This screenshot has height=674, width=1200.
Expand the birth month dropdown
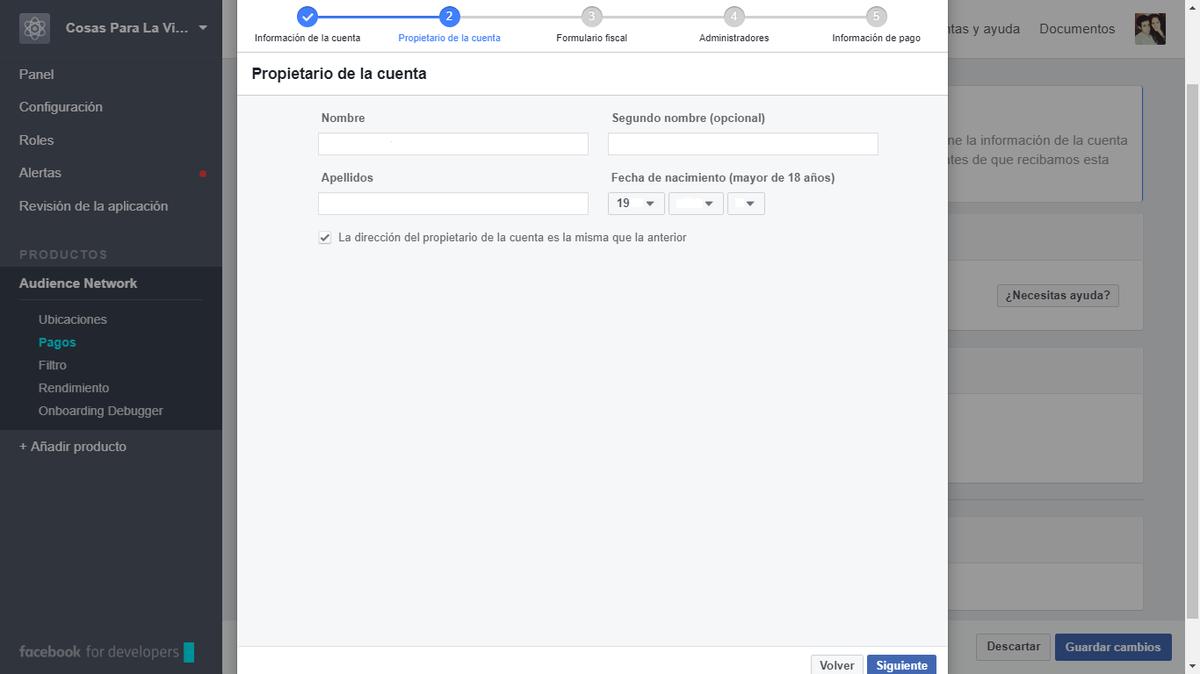click(696, 203)
